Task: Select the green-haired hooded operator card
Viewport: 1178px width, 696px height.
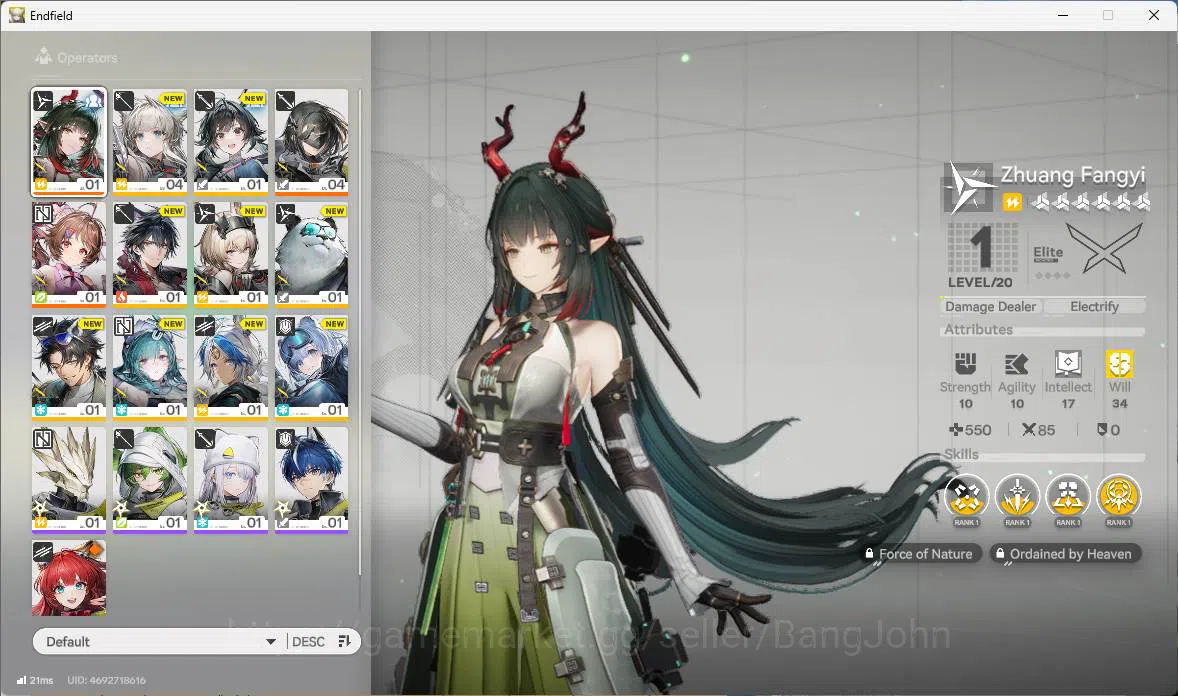Action: click(150, 480)
